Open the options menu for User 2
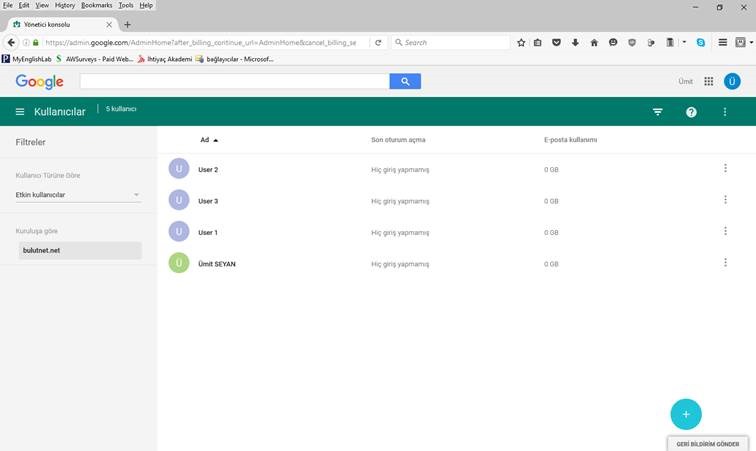 point(725,168)
